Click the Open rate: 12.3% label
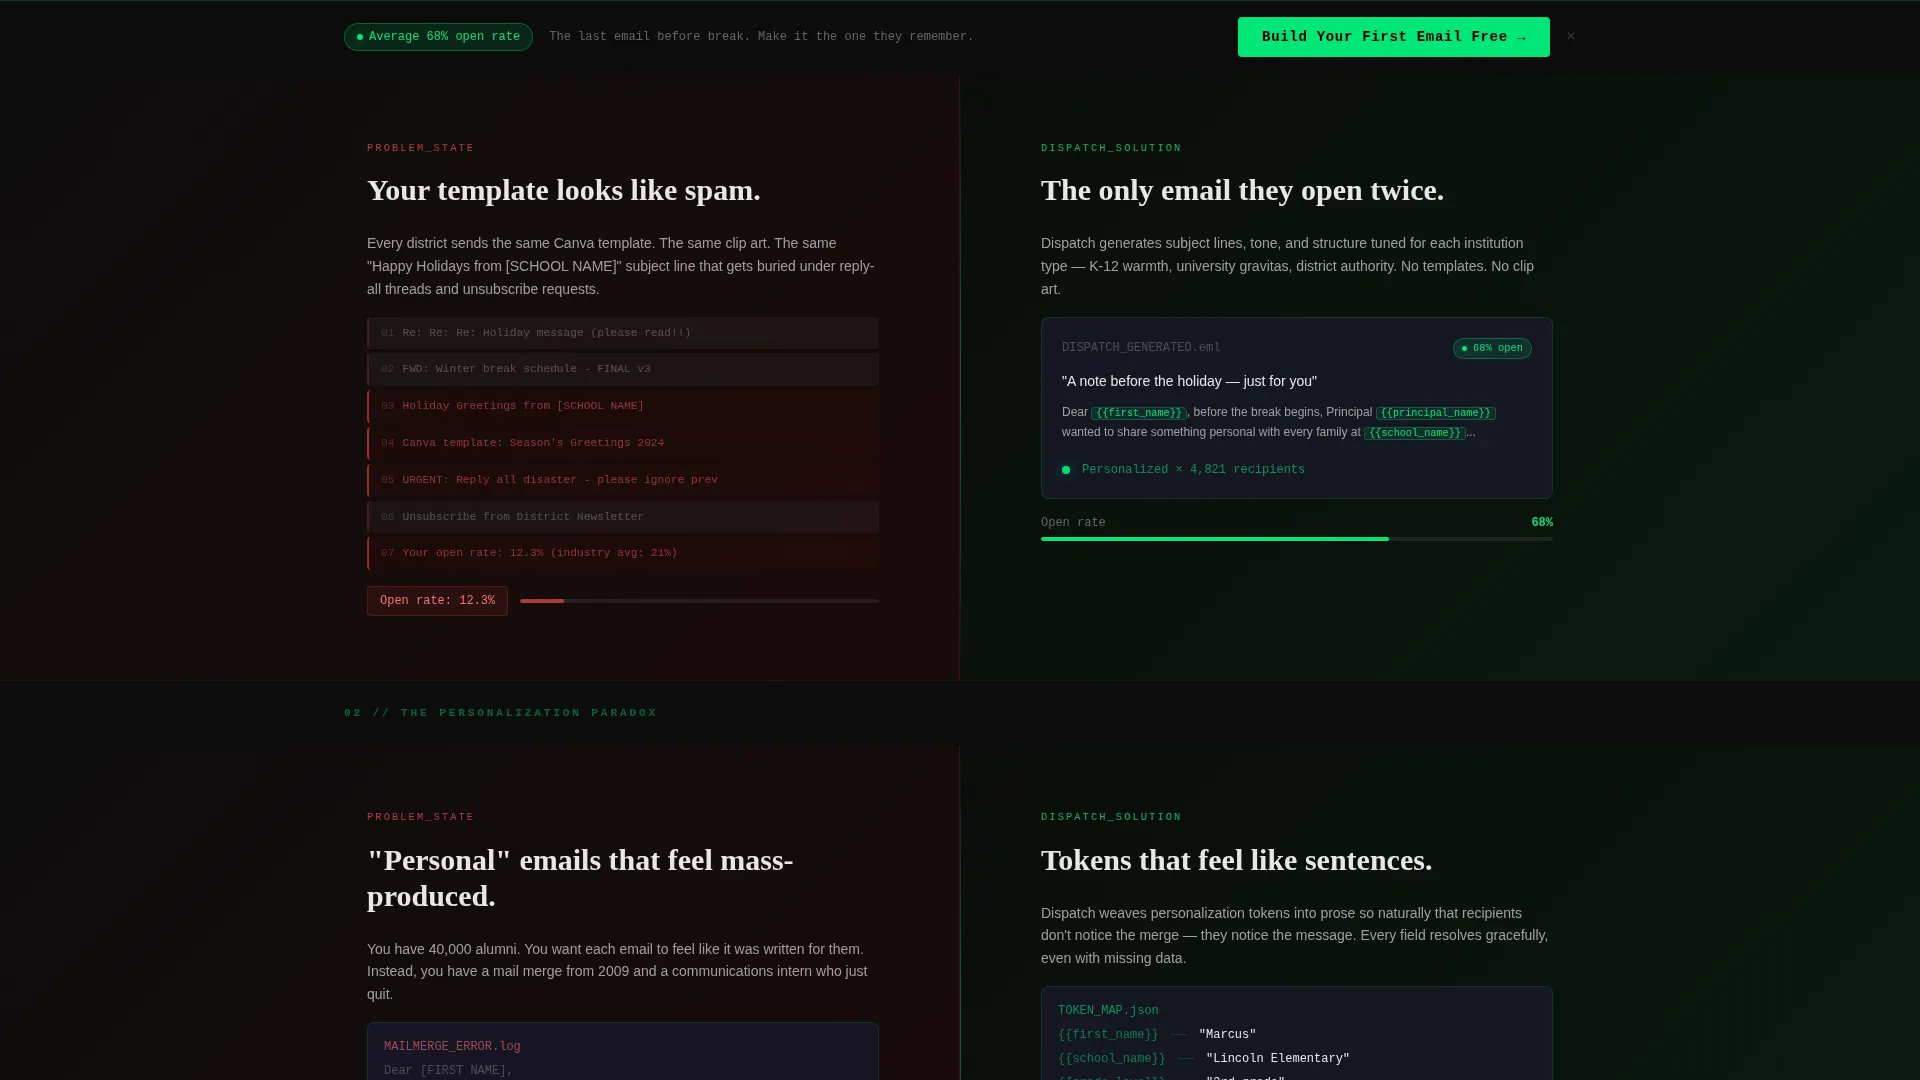 coord(437,601)
